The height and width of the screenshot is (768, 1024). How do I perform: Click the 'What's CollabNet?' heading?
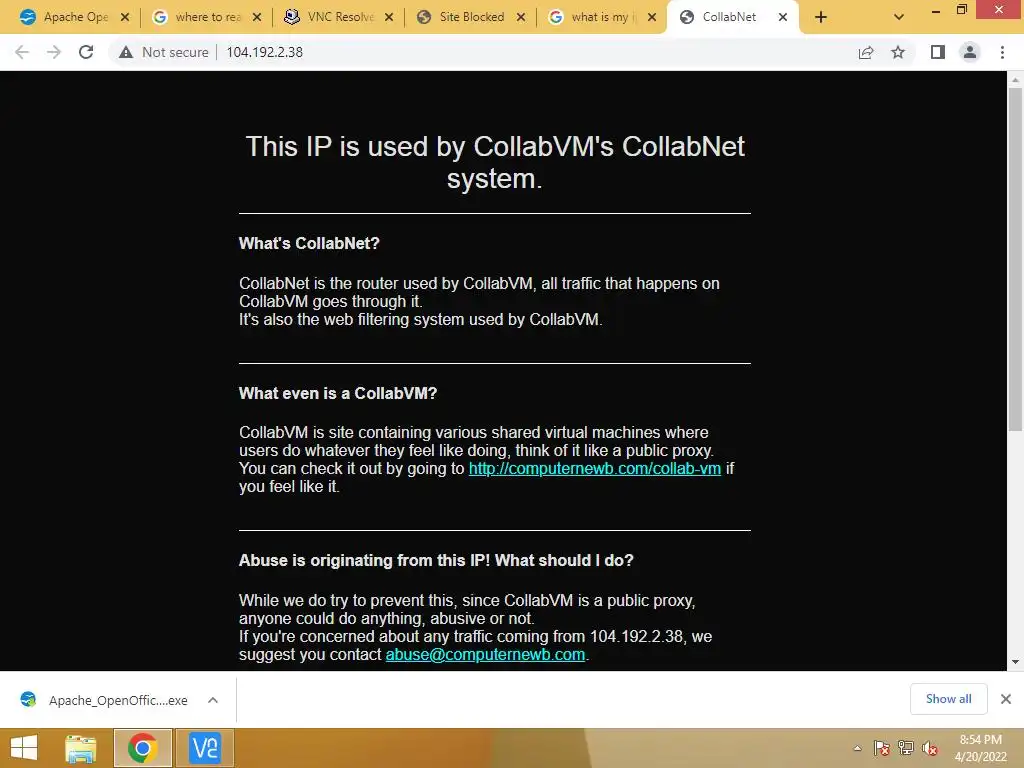309,244
